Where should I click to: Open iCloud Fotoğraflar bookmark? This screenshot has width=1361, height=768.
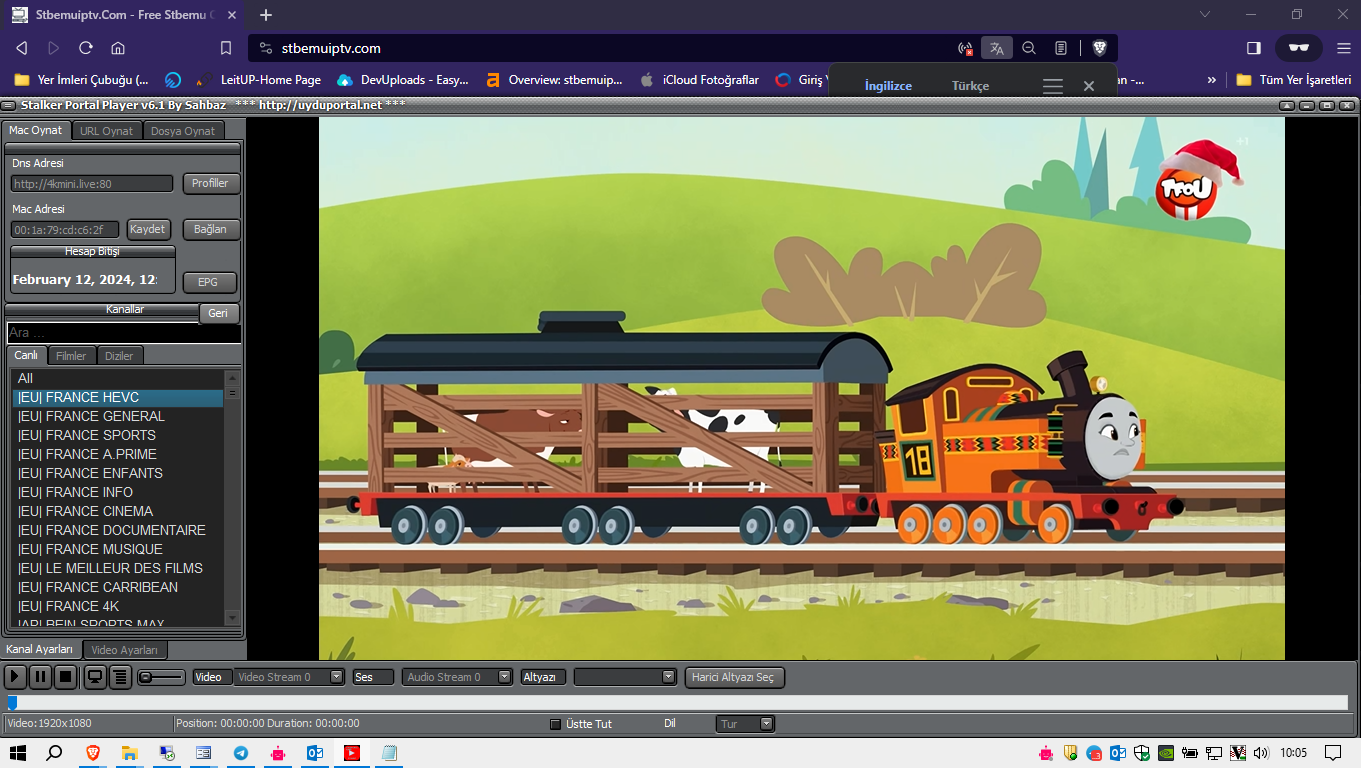699,80
